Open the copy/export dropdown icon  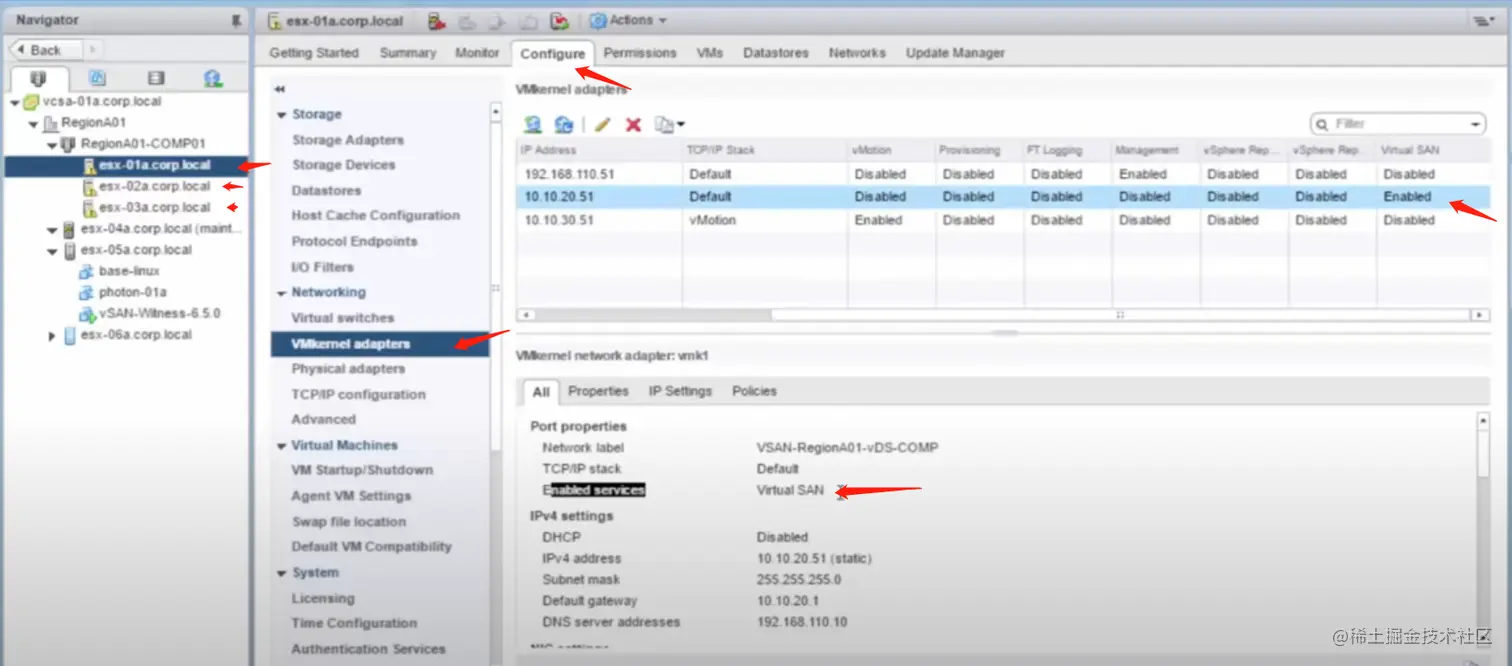click(669, 124)
